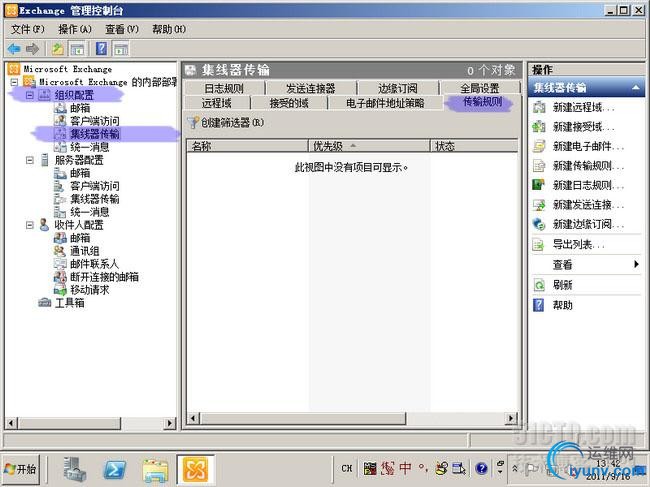Image resolution: width=650 pixels, height=487 pixels.
Task: Click 新建远程域... action link
Action: (x=584, y=107)
